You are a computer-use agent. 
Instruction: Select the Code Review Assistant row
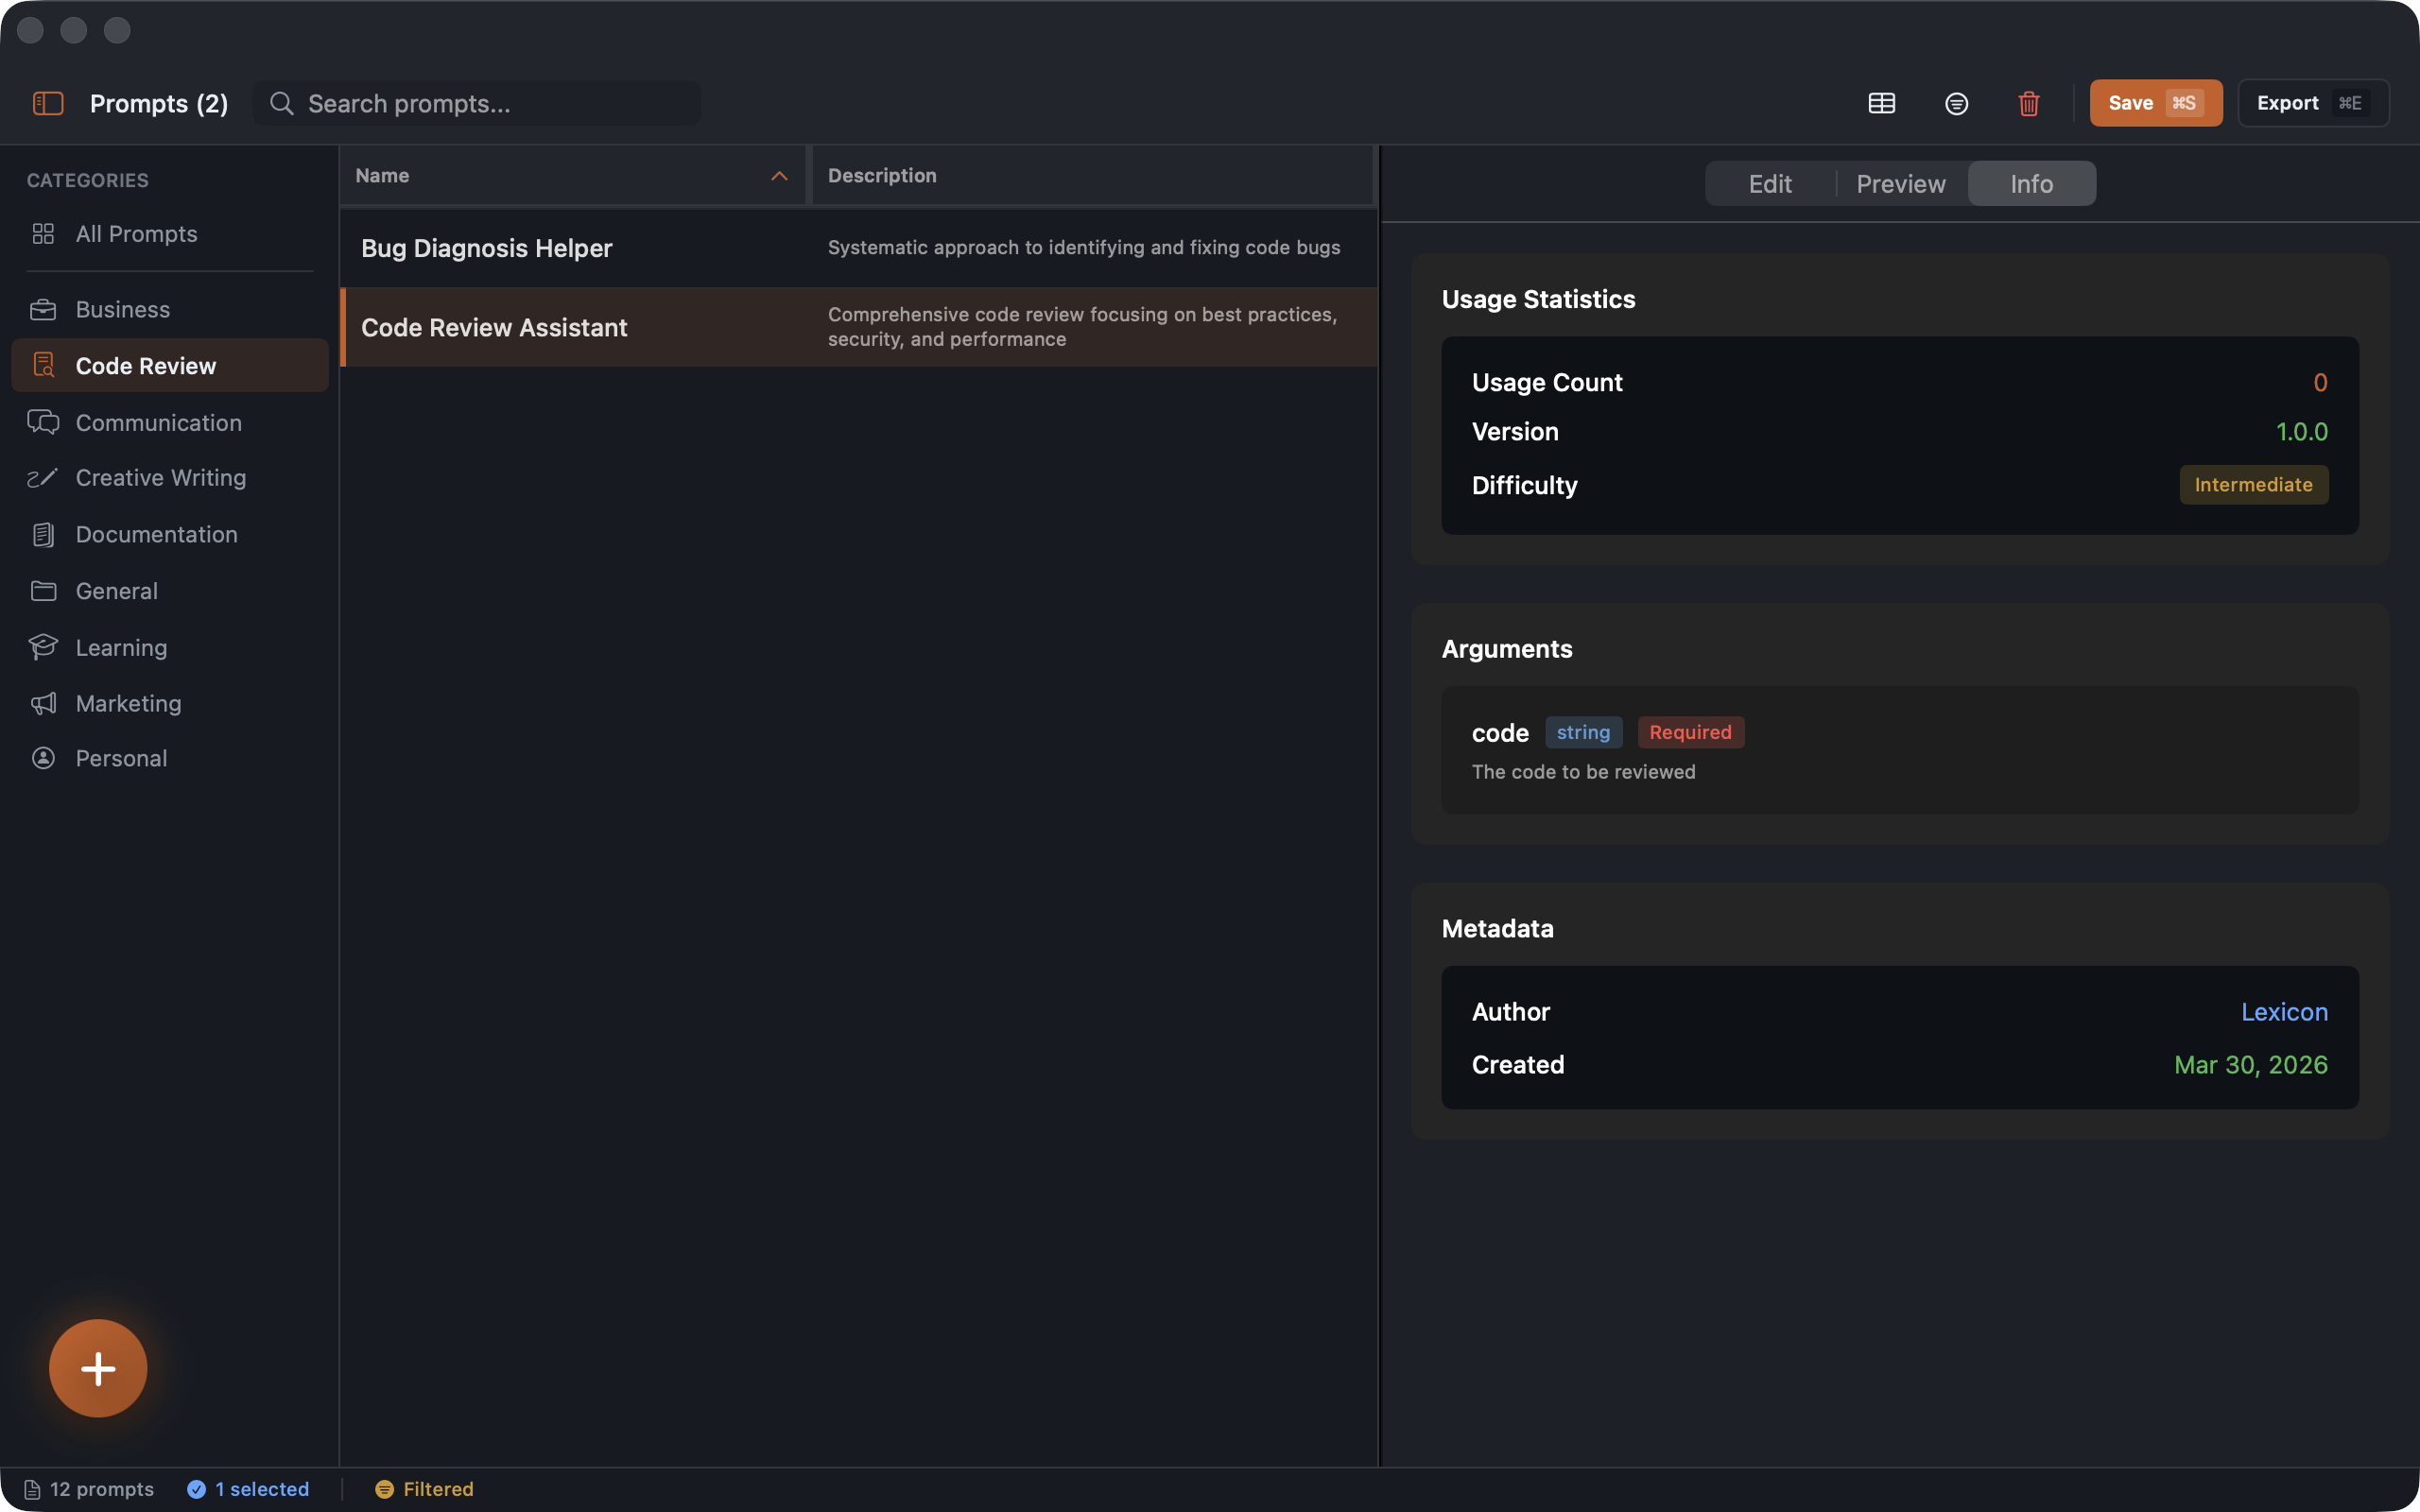pos(859,327)
